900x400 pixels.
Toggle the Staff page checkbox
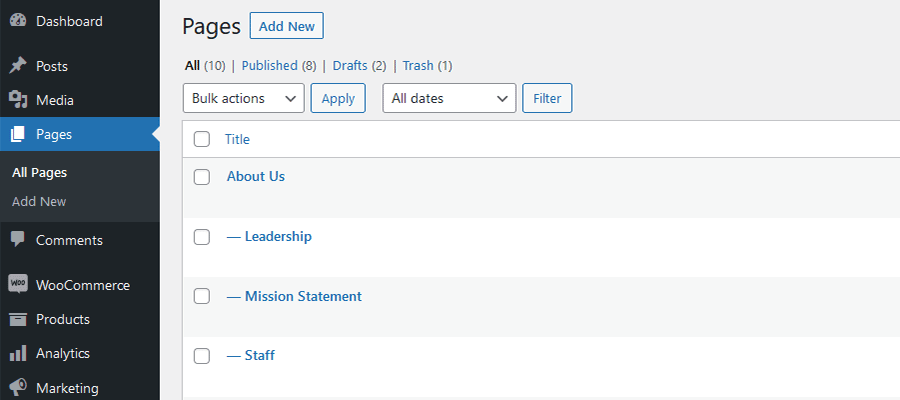click(202, 356)
